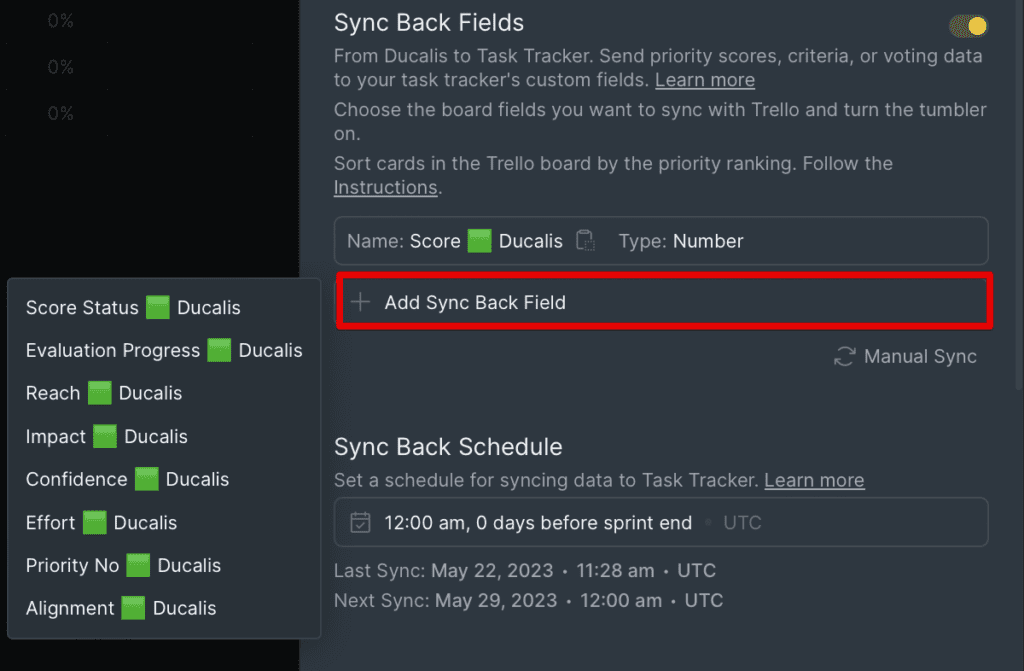
Task: Click green square icon in Score name field
Action: point(479,240)
